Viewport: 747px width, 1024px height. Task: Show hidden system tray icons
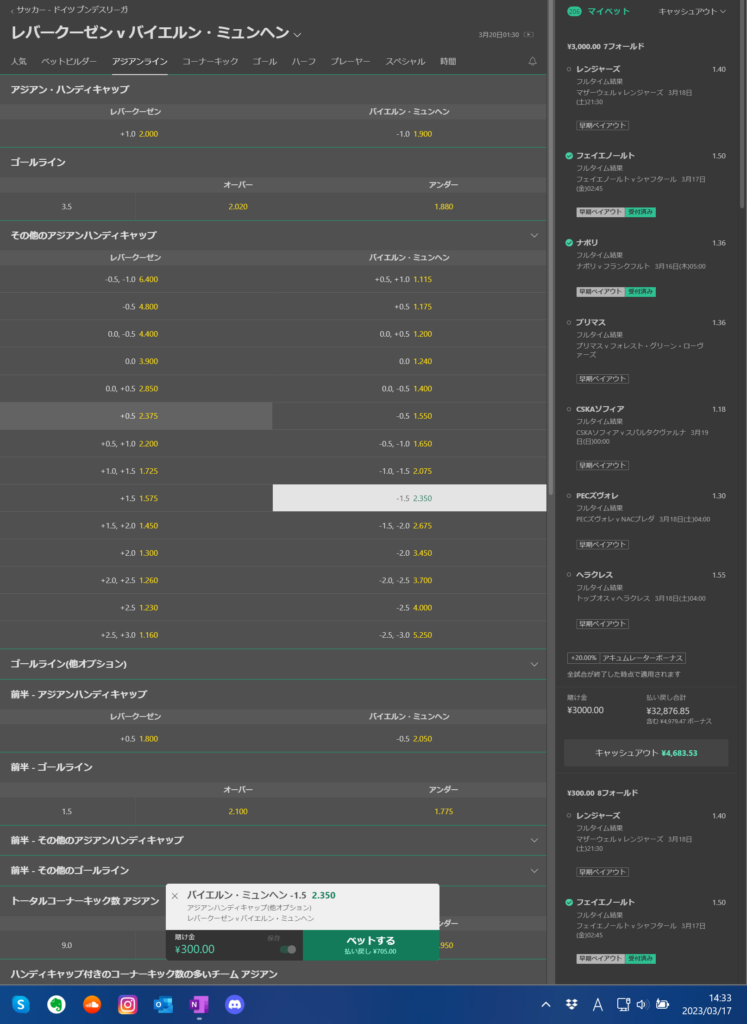(546, 1004)
